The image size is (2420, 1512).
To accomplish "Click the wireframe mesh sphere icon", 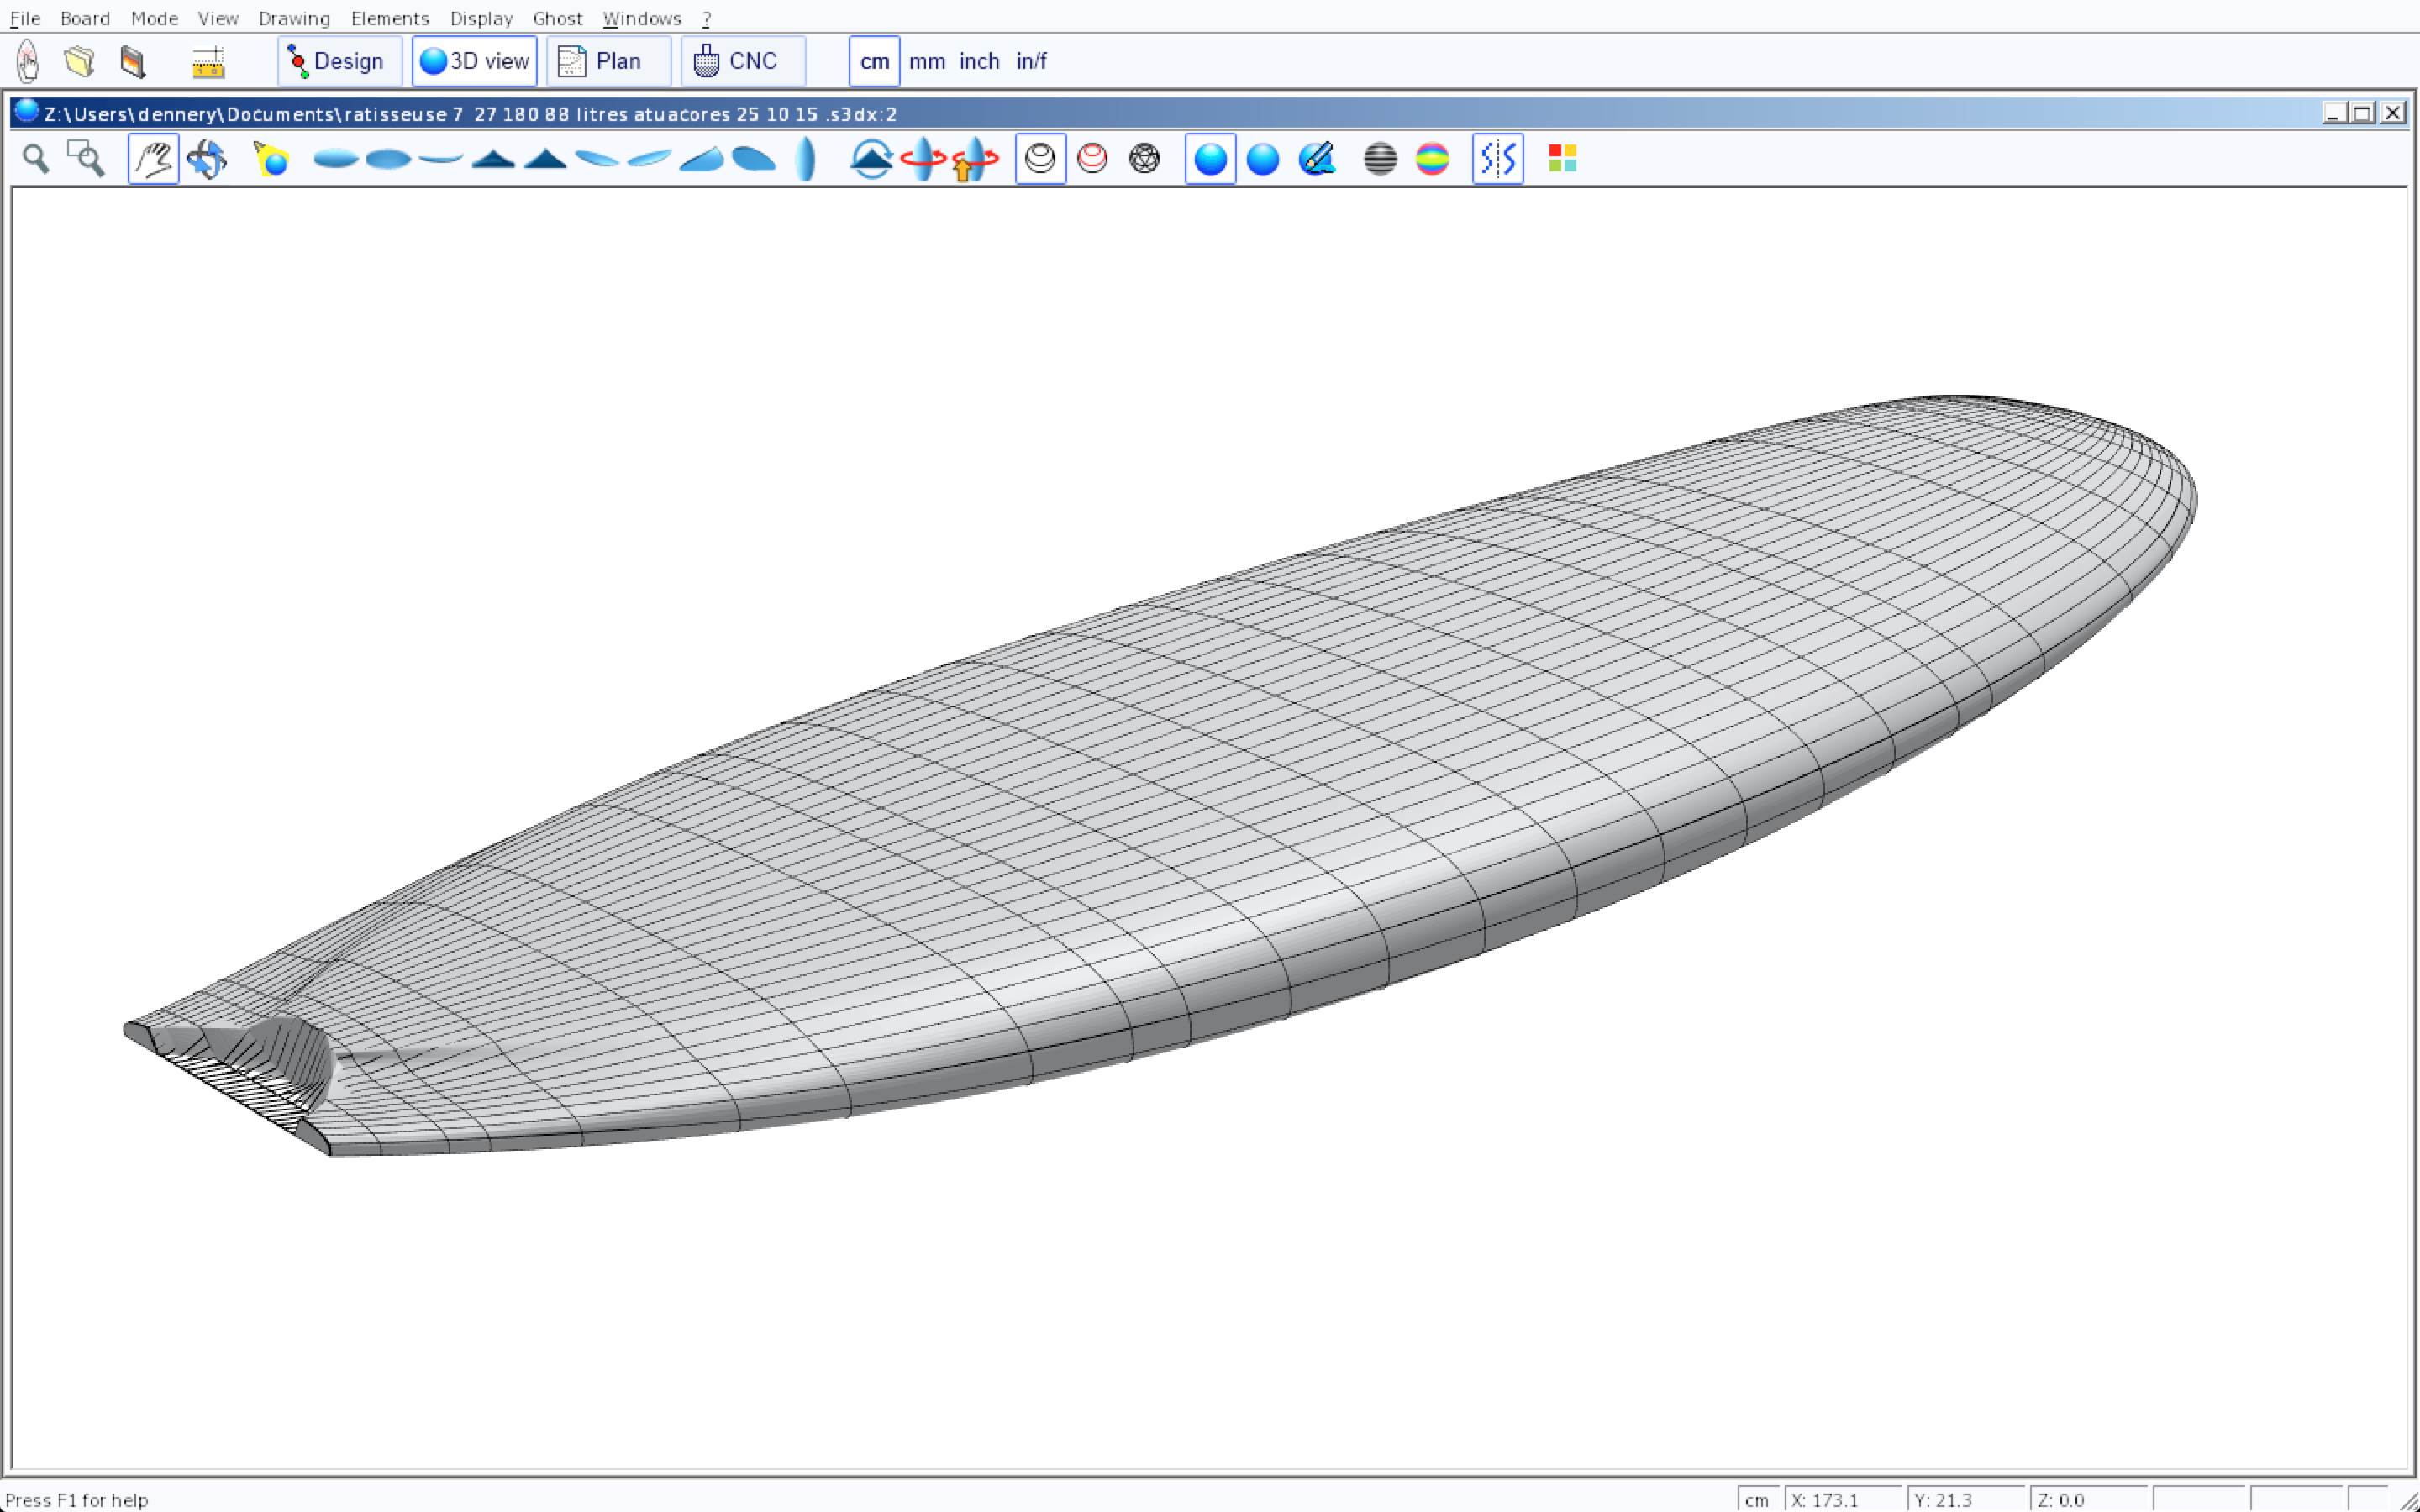I will [1144, 159].
